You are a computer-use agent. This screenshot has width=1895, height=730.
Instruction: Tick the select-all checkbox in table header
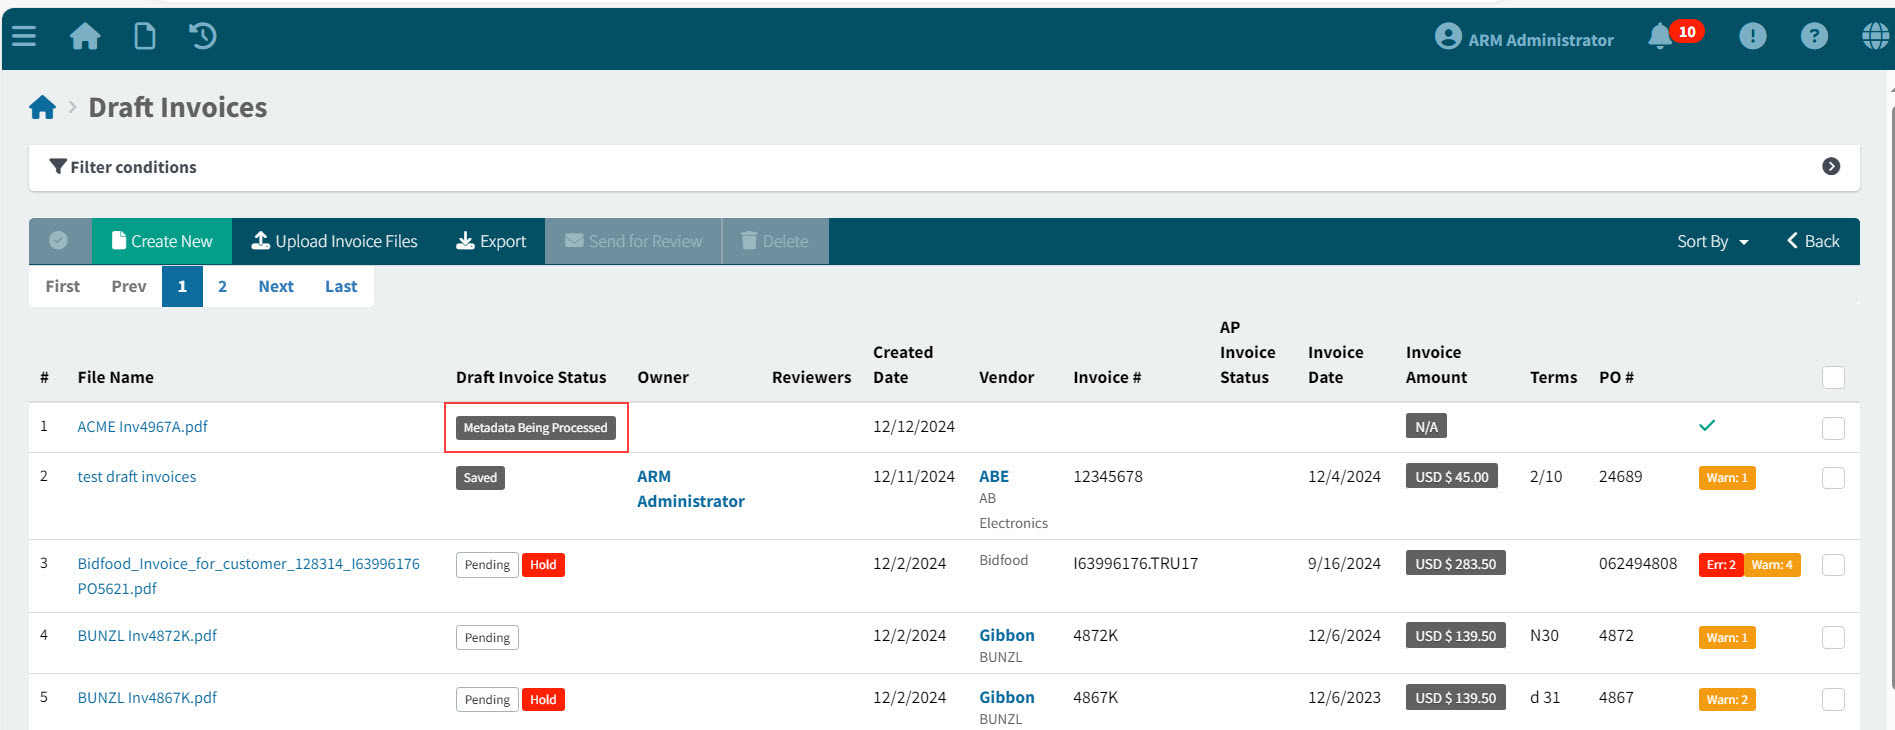(x=1833, y=377)
